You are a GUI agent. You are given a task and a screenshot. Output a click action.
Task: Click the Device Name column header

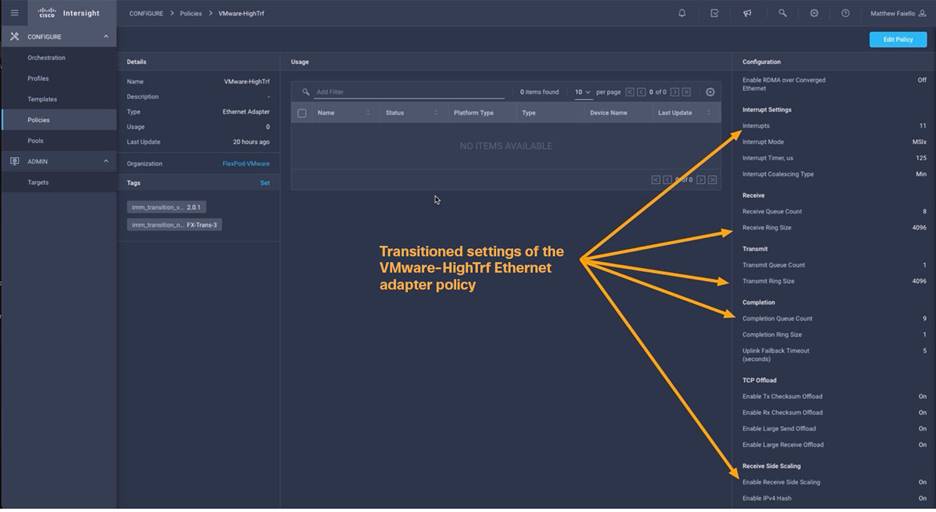coord(608,113)
